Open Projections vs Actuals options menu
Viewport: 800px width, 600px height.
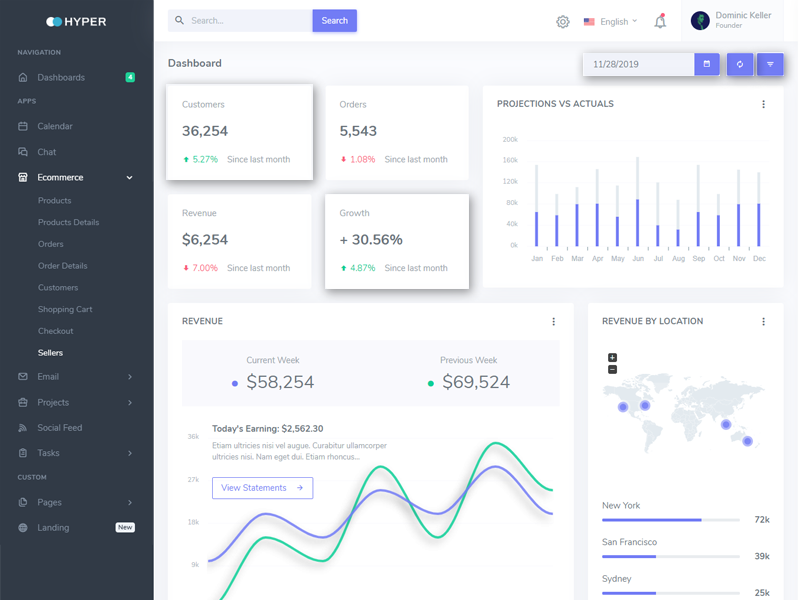pyautogui.click(x=764, y=104)
